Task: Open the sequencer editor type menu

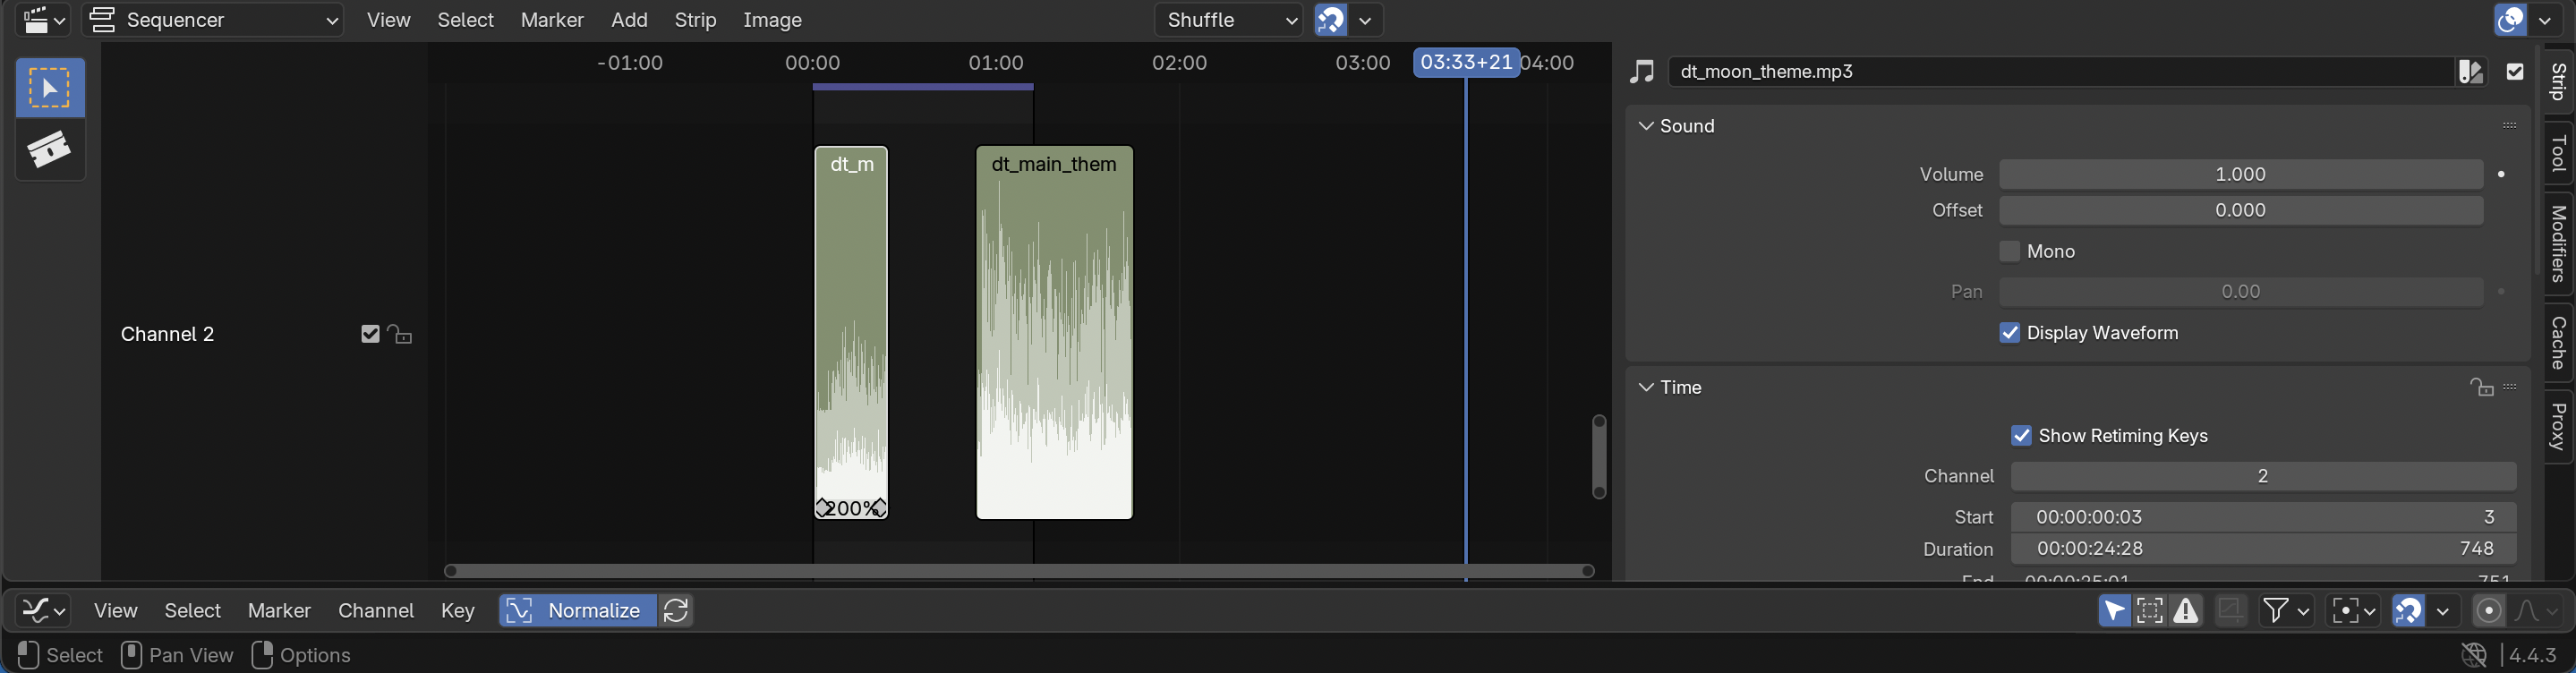Action: click(43, 20)
